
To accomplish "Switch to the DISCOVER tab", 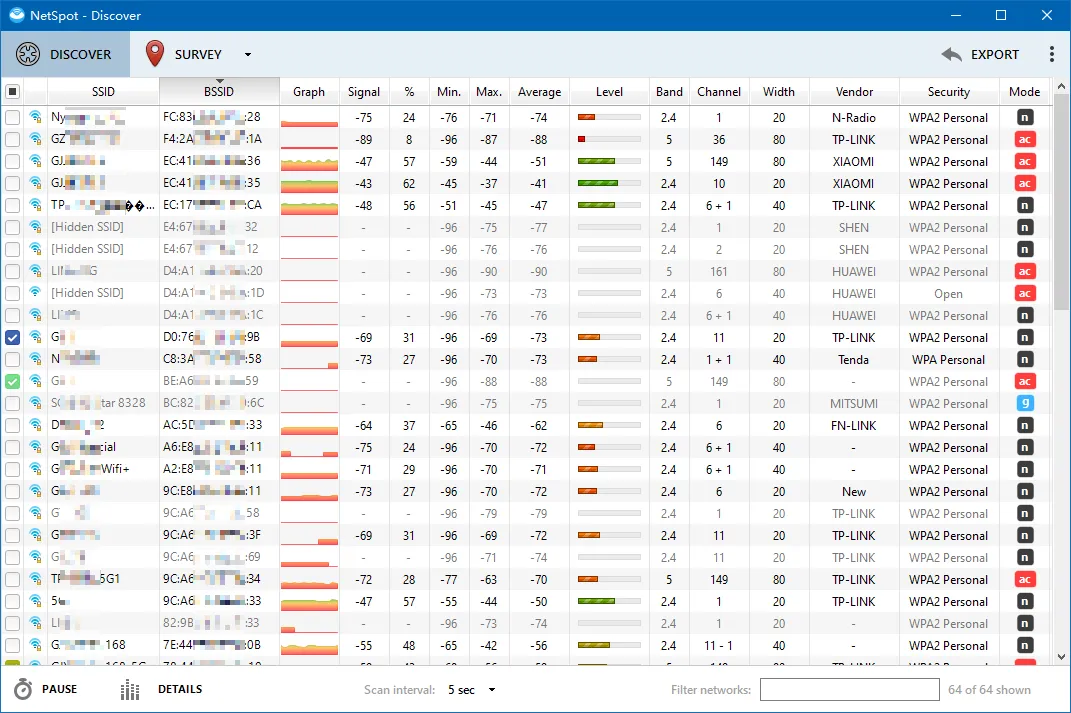I will point(65,55).
